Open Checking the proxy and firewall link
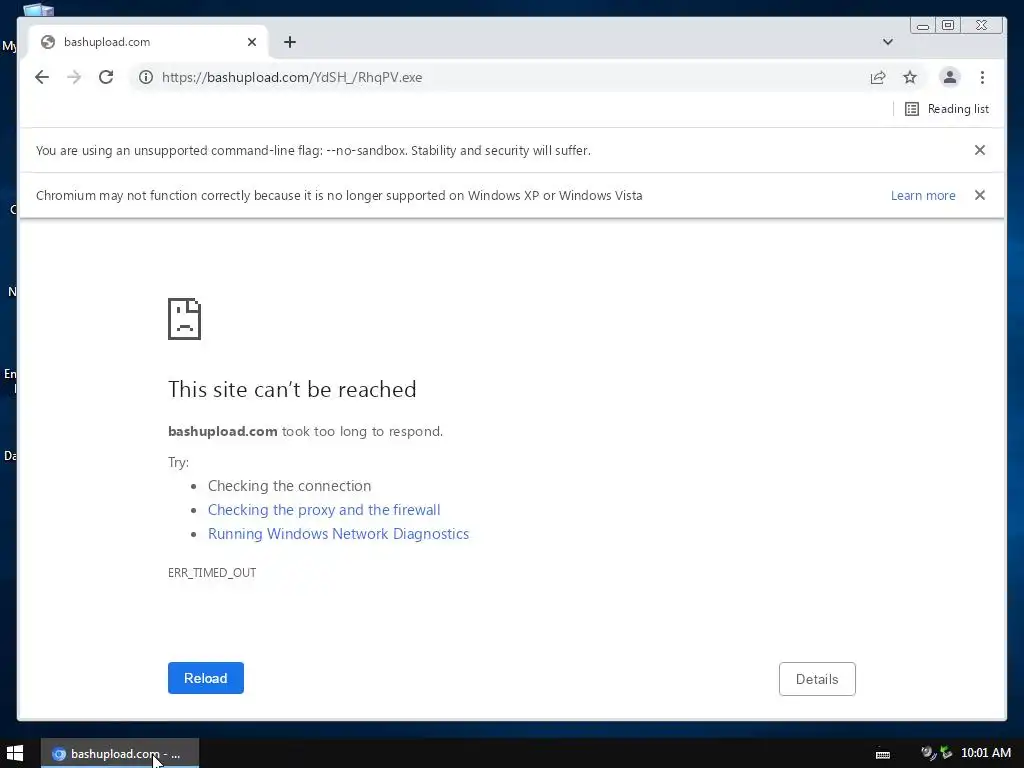 pyautogui.click(x=324, y=509)
